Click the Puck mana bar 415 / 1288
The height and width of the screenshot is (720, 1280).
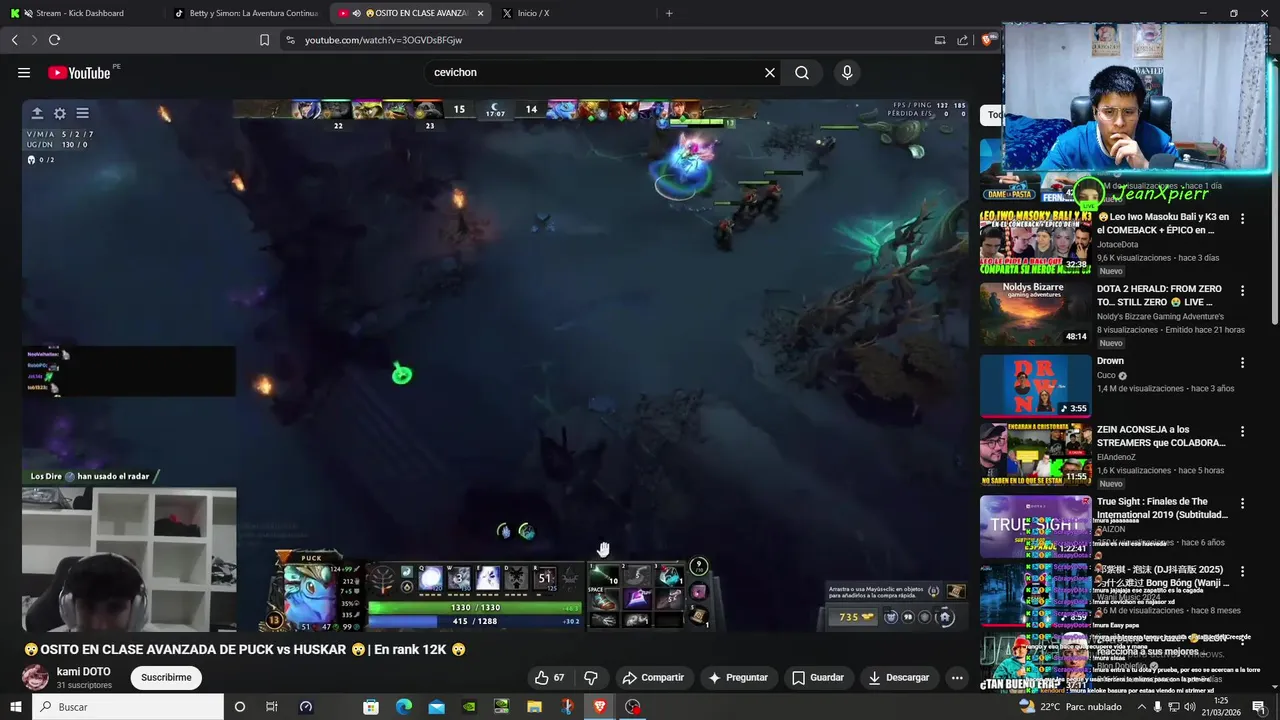475,621
